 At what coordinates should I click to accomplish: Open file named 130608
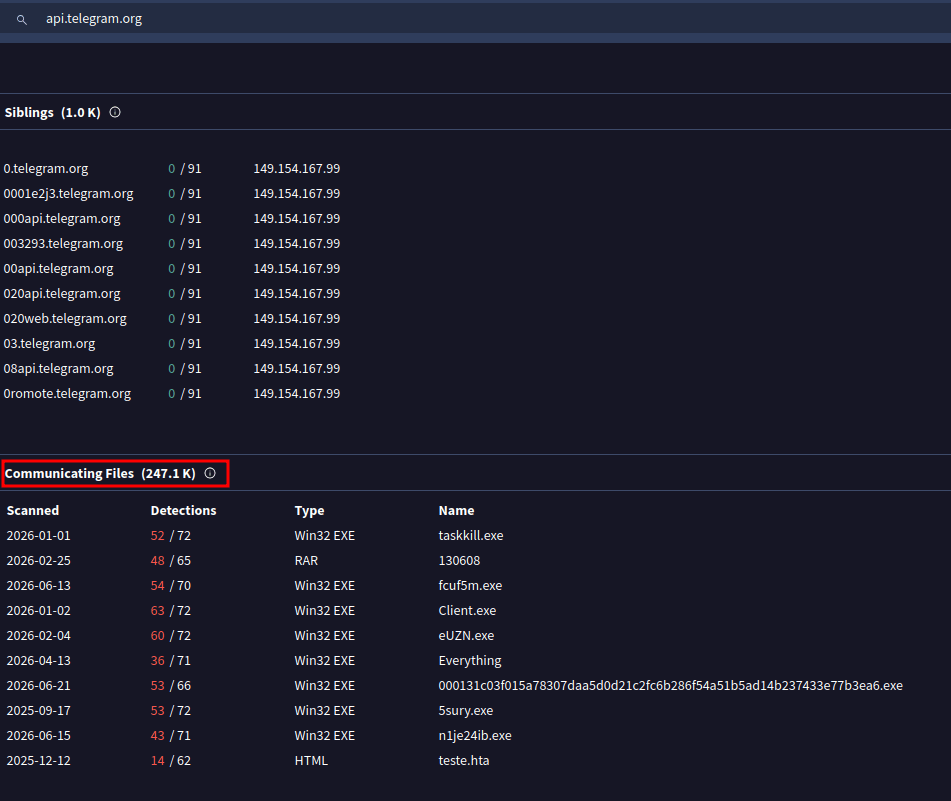pyautogui.click(x=459, y=560)
